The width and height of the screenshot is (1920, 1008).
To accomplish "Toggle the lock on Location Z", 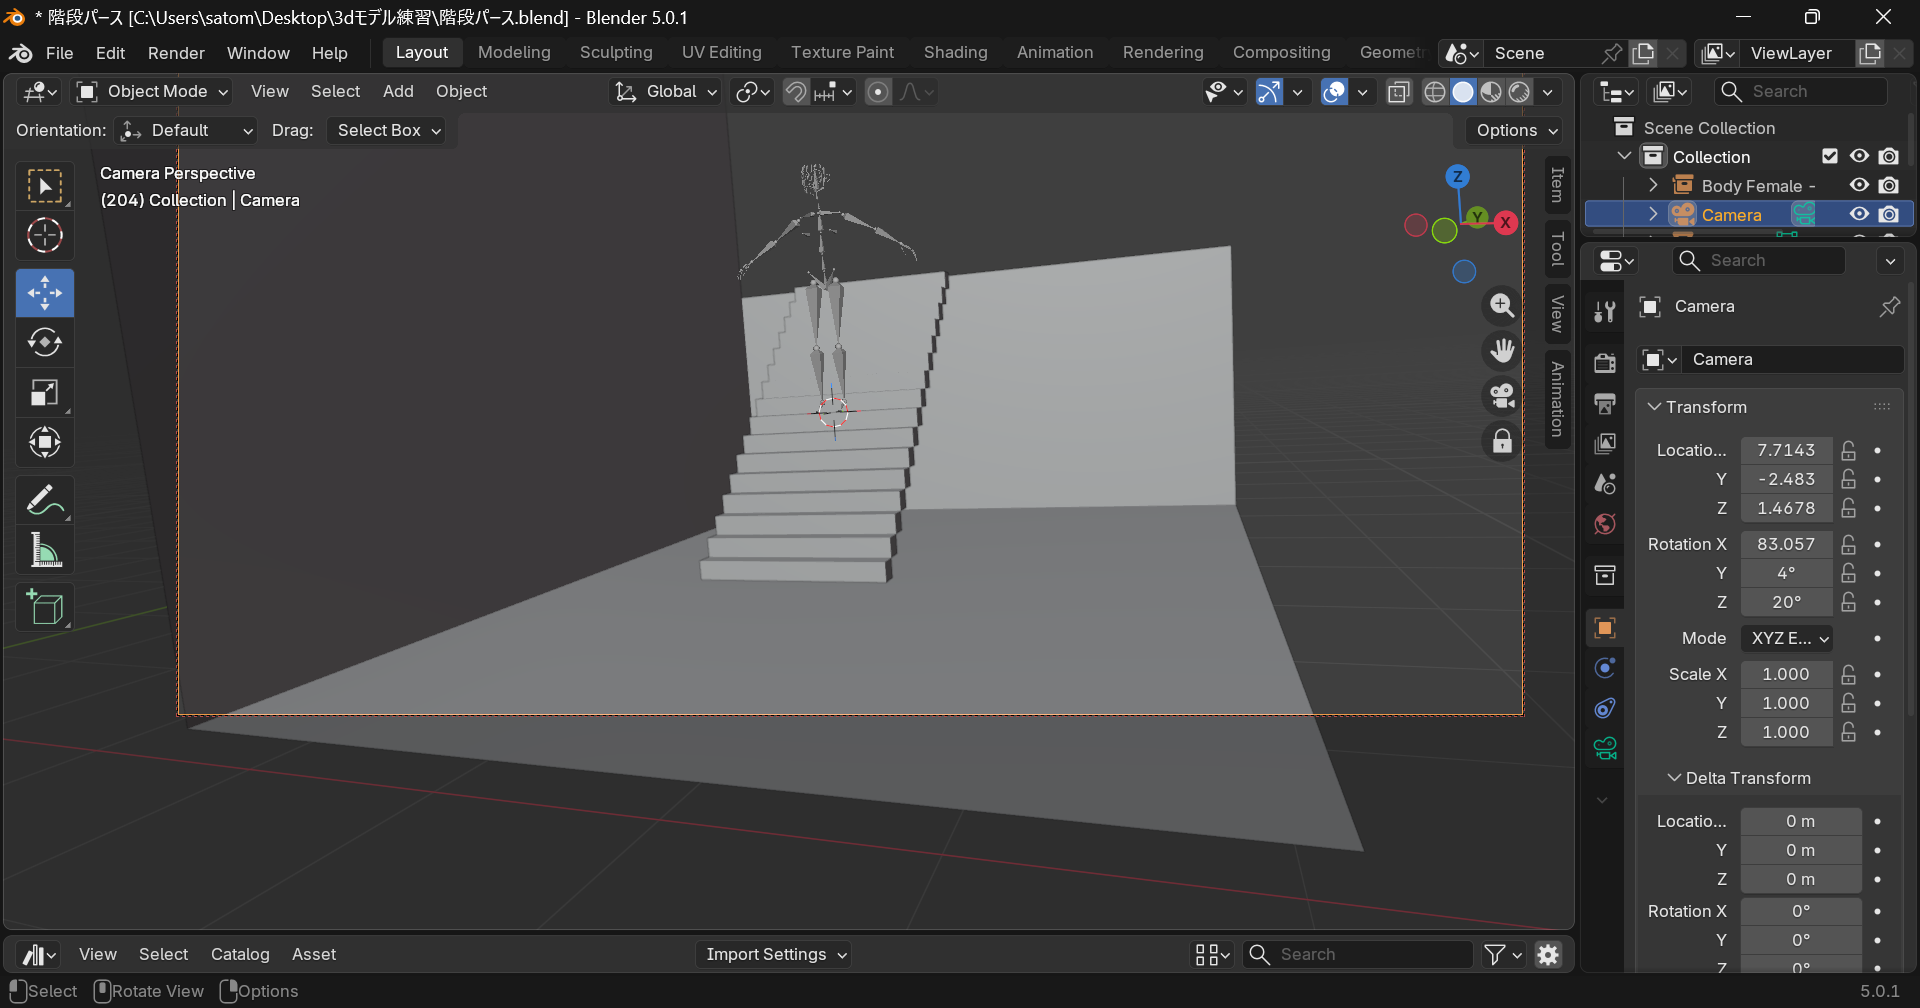I will pyautogui.click(x=1849, y=508).
